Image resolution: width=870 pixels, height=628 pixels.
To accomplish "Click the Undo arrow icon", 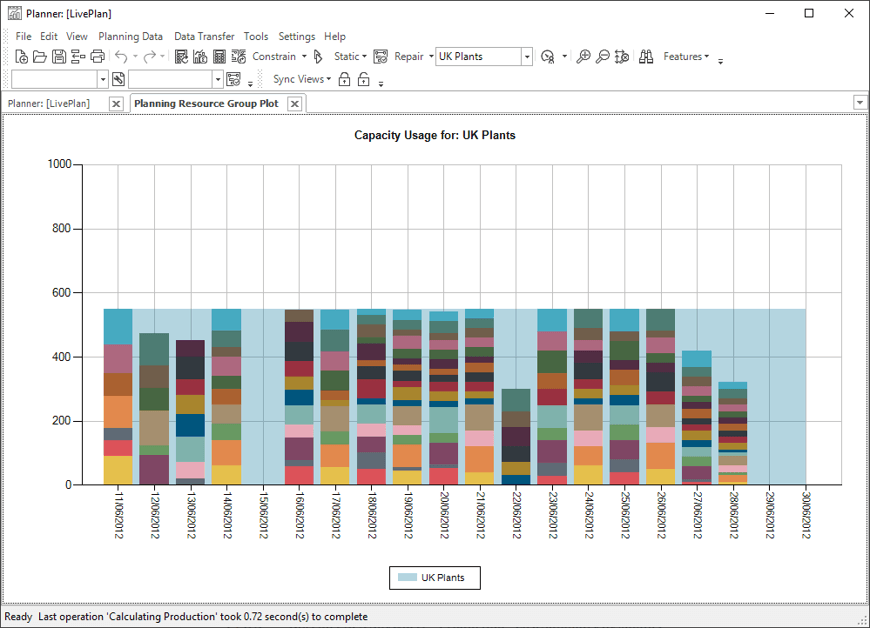I will pyautogui.click(x=121, y=57).
